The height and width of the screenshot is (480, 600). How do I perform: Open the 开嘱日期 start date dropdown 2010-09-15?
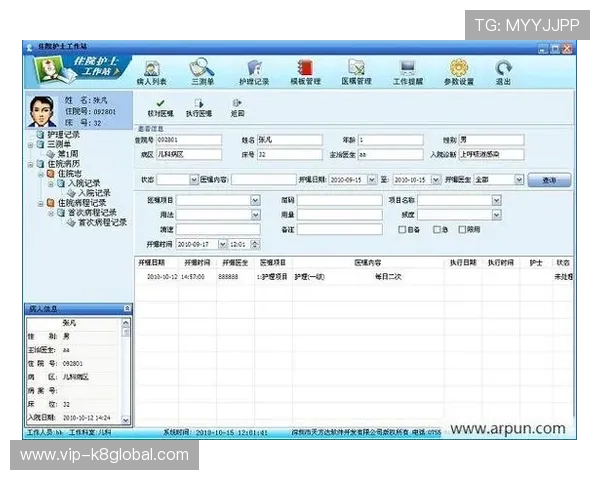pyautogui.click(x=371, y=180)
